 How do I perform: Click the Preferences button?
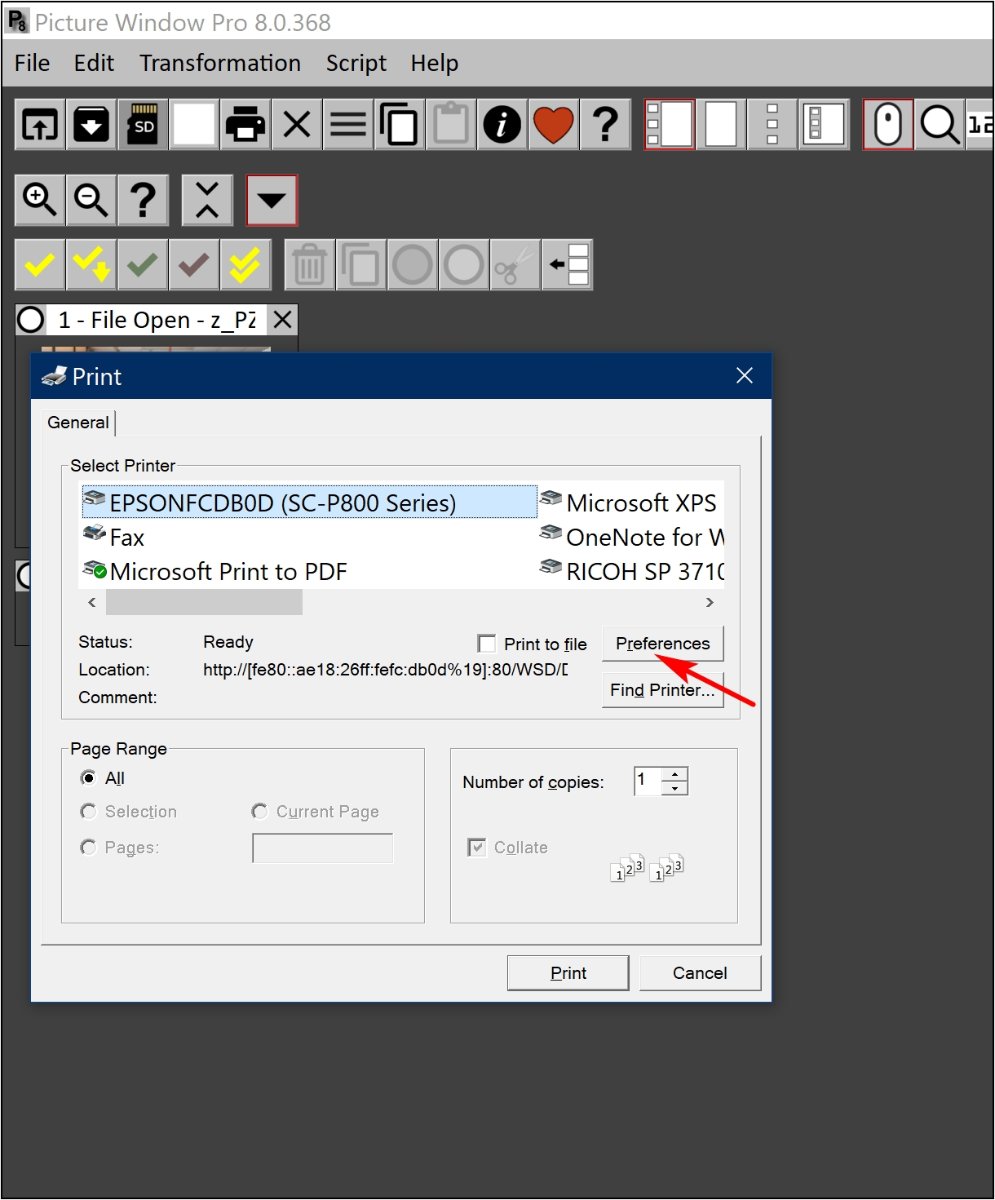pyautogui.click(x=662, y=643)
